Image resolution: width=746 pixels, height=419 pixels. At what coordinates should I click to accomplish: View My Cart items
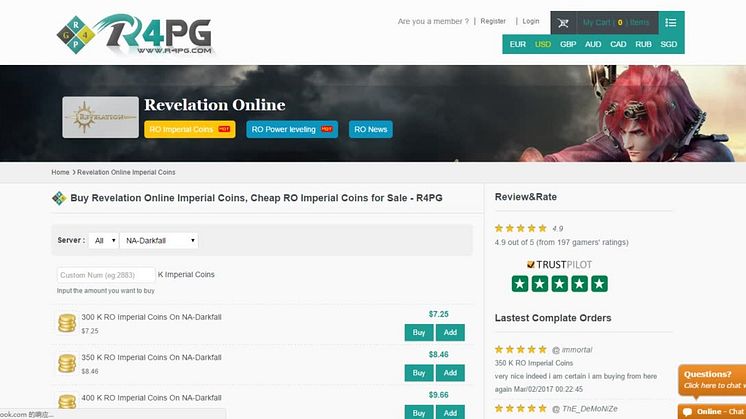tap(616, 22)
